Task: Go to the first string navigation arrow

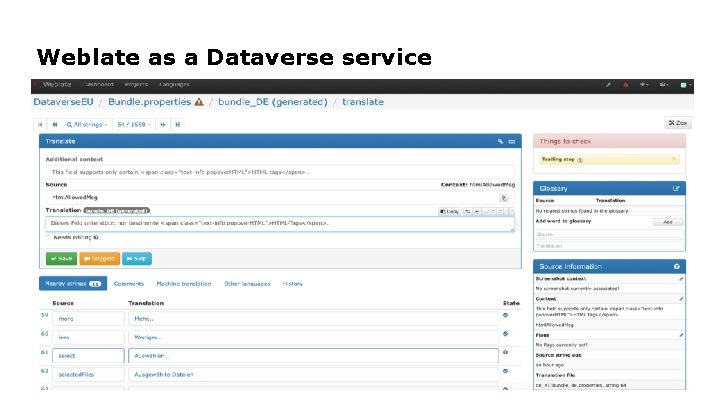Action: click(40, 124)
